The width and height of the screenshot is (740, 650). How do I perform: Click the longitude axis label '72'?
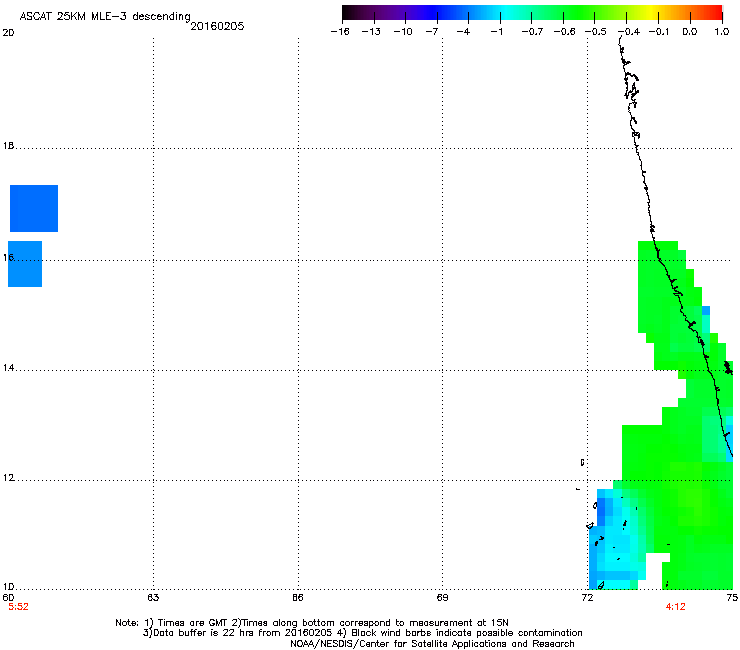[x=587, y=598]
